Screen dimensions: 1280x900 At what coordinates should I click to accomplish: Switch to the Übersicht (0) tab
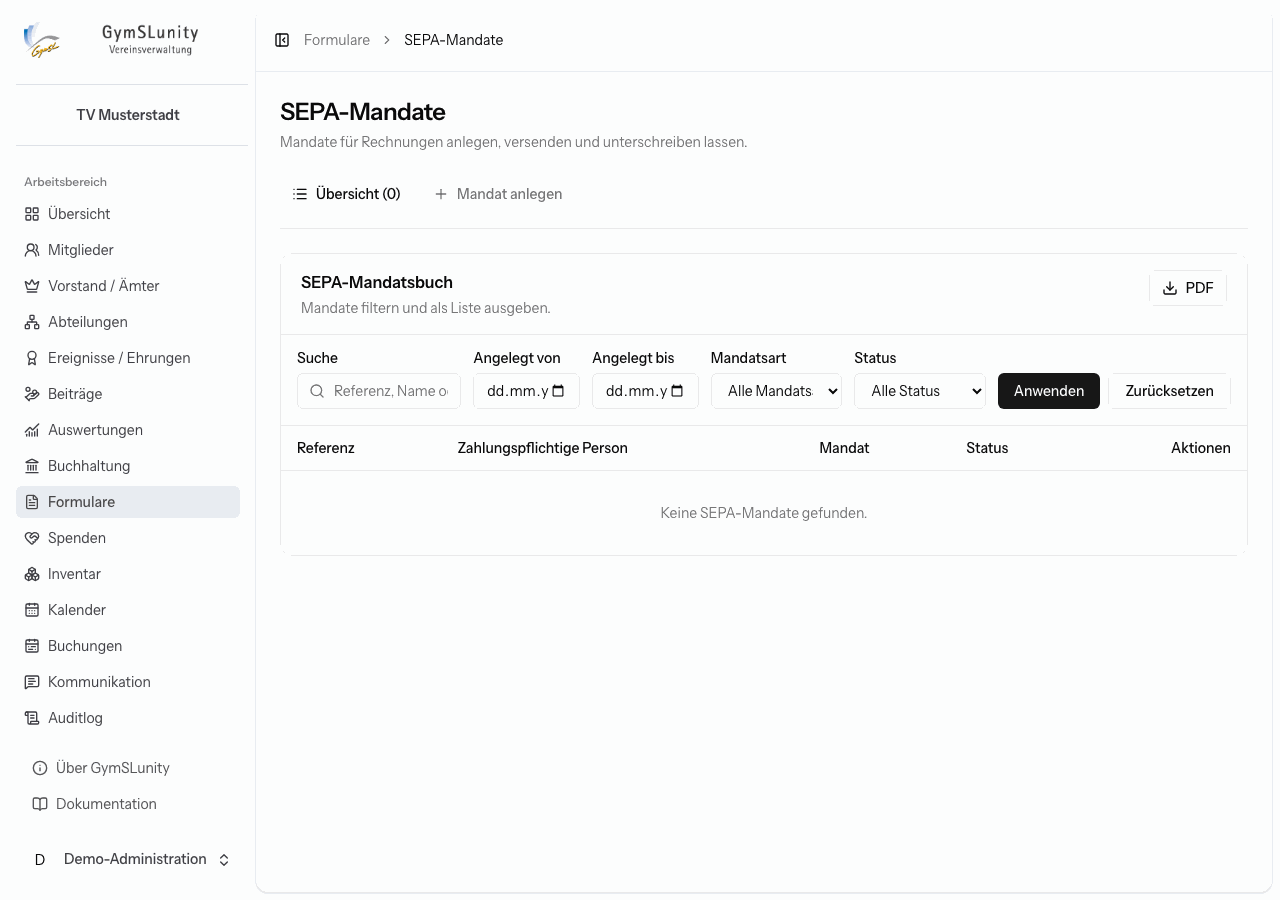346,194
